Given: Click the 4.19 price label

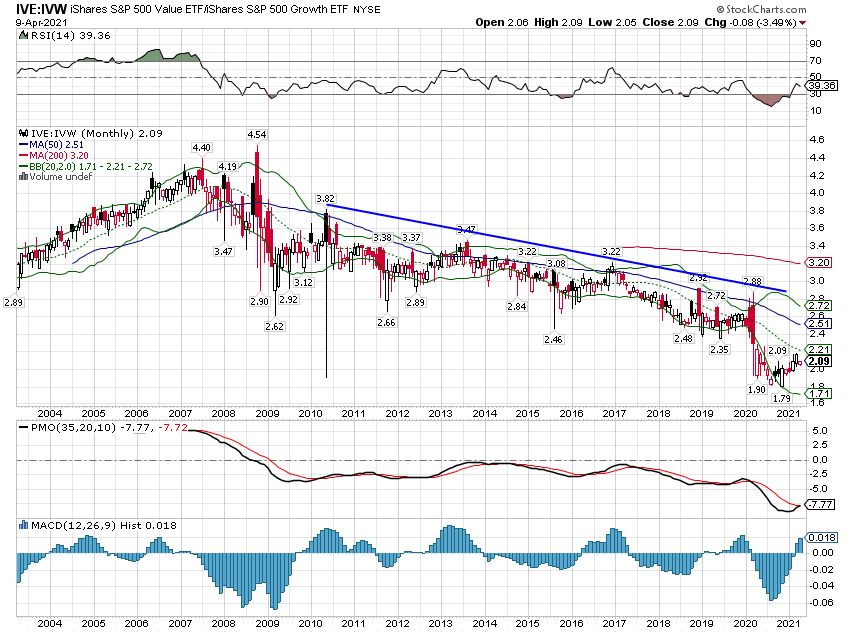Looking at the screenshot, I should click(228, 166).
